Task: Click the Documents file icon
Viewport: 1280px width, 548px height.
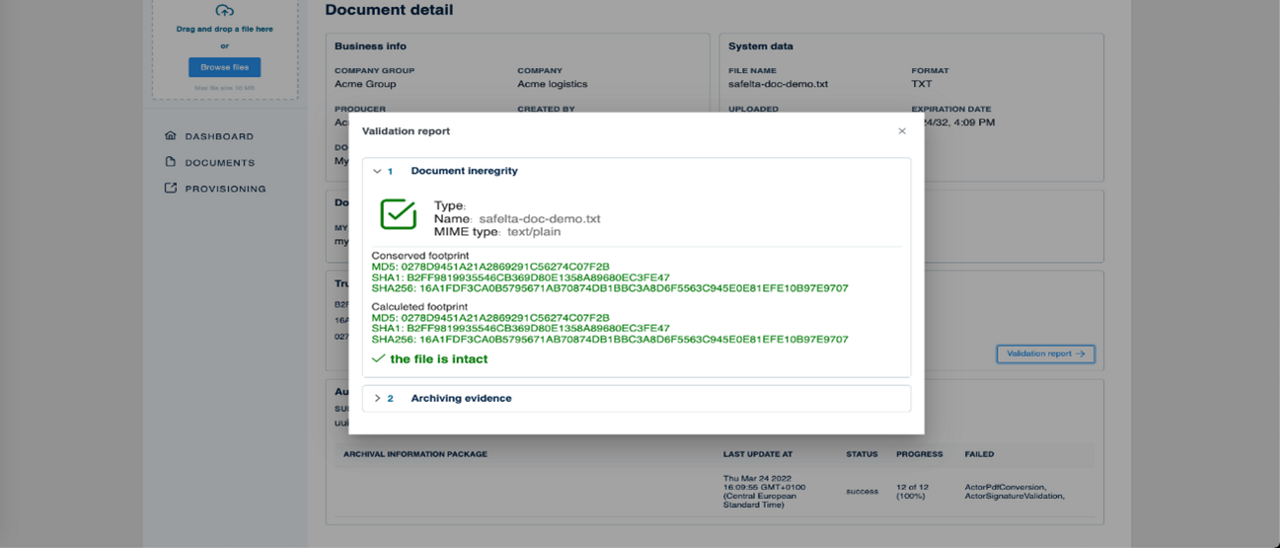Action: pyautogui.click(x=170, y=162)
